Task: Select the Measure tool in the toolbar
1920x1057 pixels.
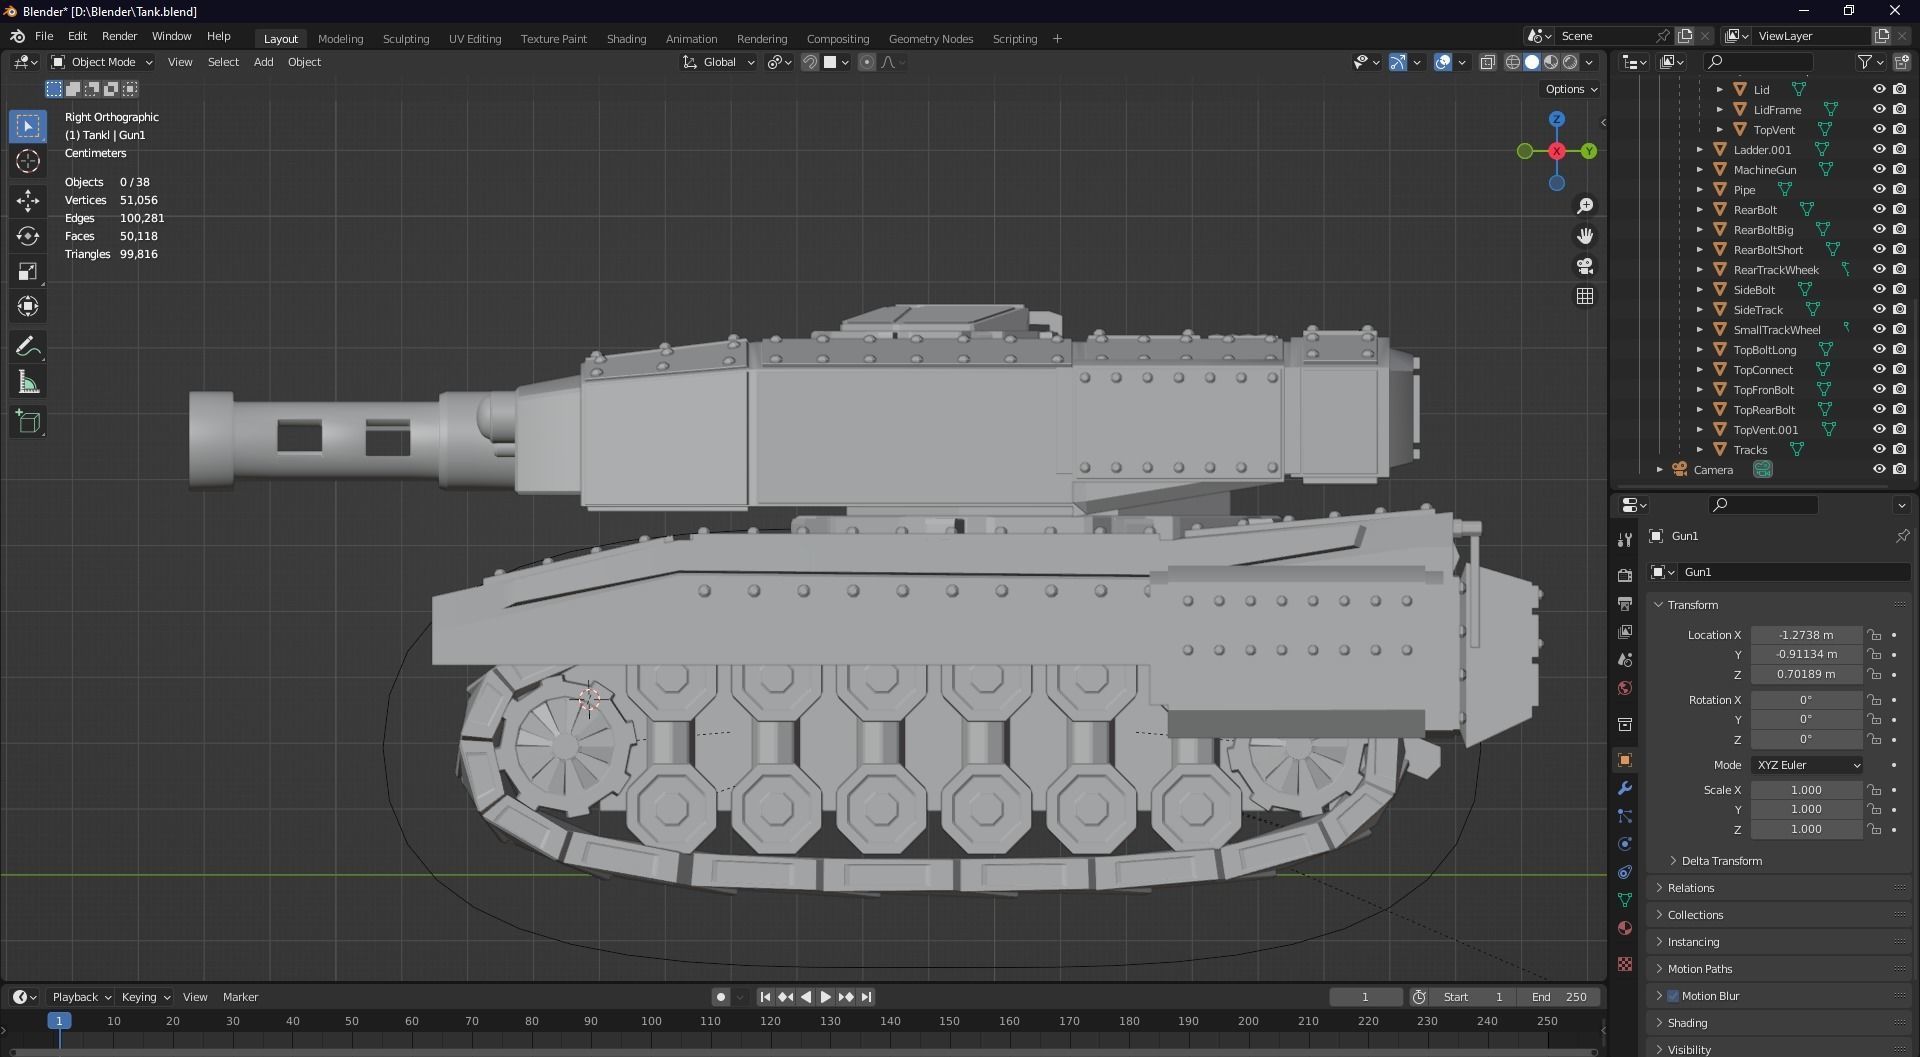Action: [x=27, y=381]
